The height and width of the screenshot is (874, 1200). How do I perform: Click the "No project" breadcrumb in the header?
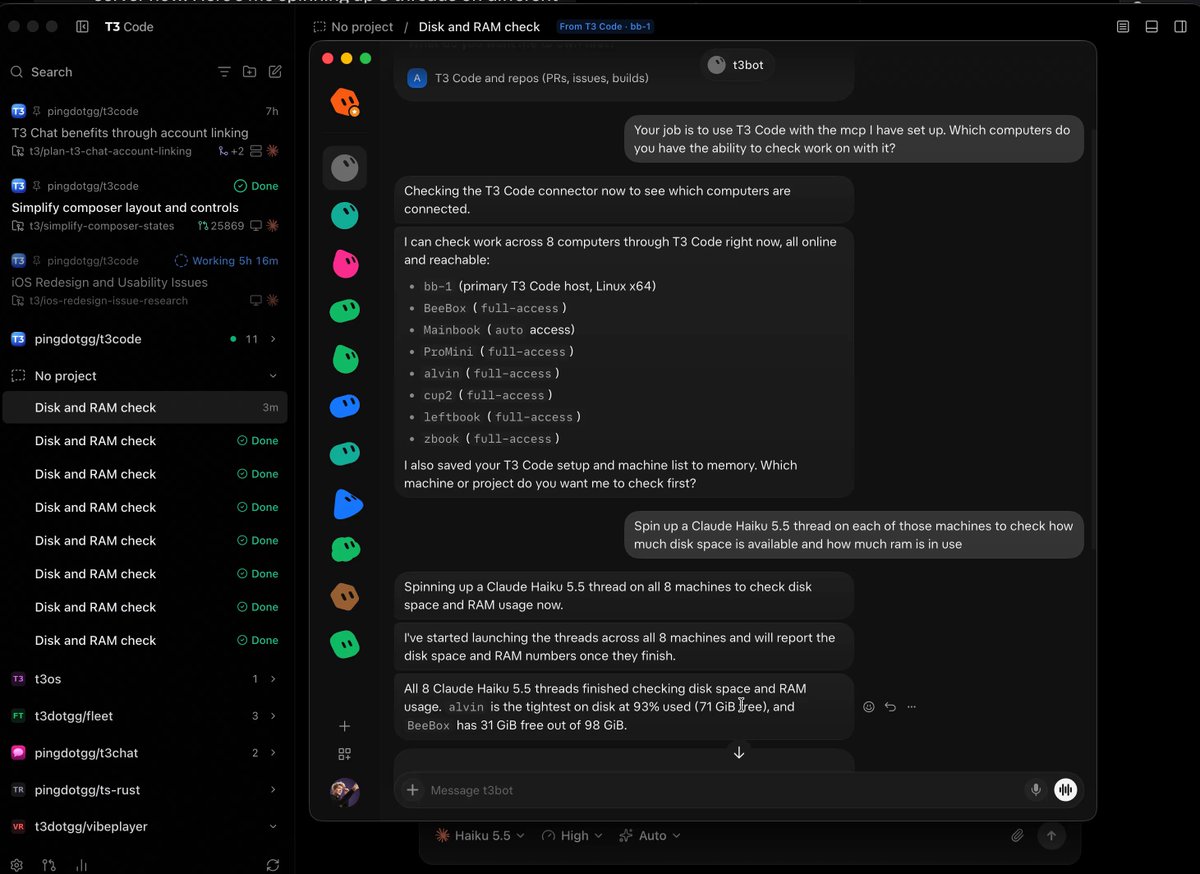353,27
